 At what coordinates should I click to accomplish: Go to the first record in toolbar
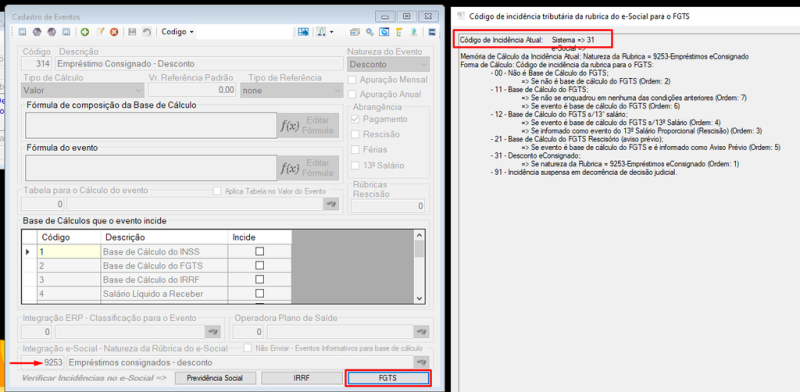tap(22, 32)
